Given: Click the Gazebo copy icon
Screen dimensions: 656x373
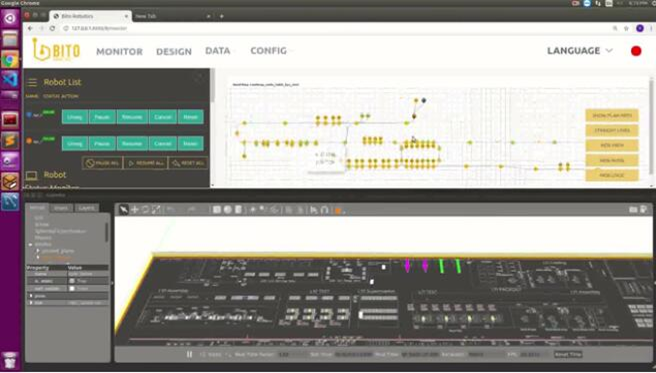Looking at the screenshot, I should [x=289, y=209].
